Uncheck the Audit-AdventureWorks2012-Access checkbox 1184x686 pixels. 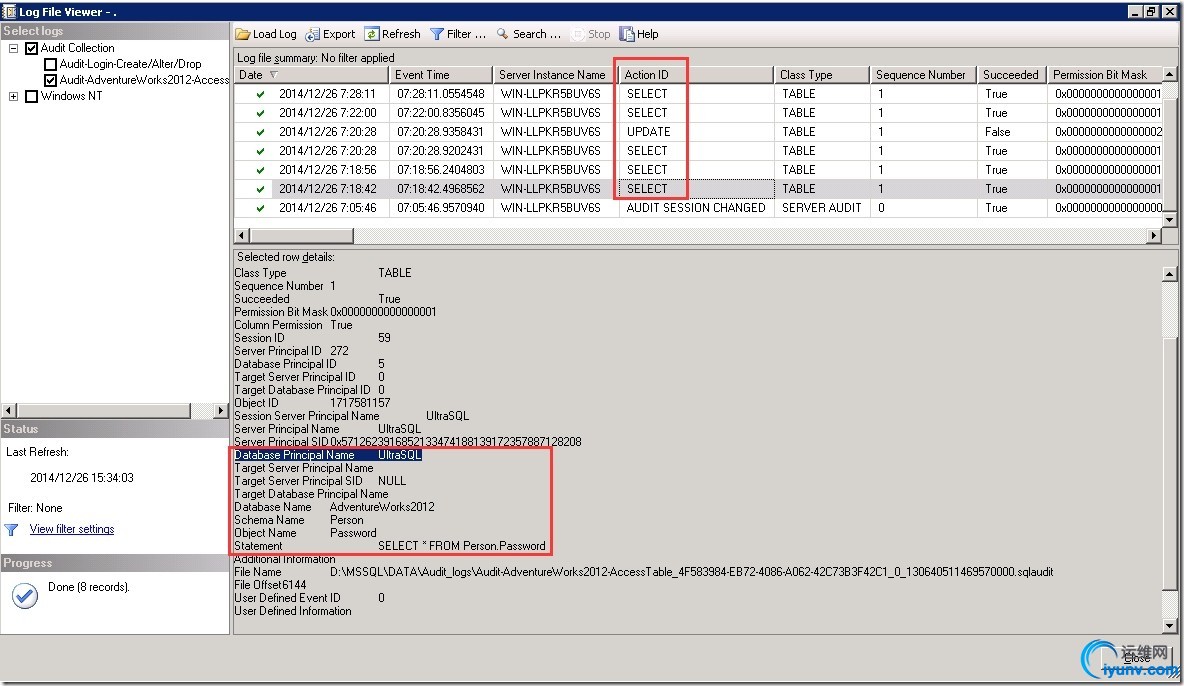[51, 80]
